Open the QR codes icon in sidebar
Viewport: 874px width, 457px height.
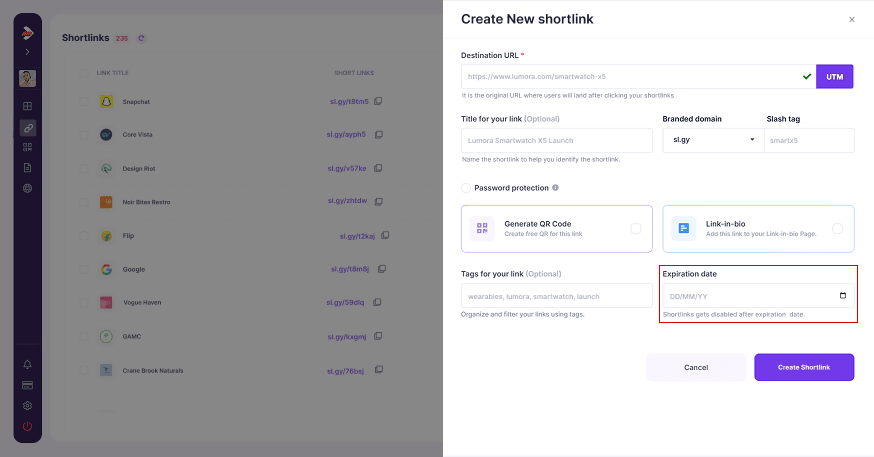27,147
